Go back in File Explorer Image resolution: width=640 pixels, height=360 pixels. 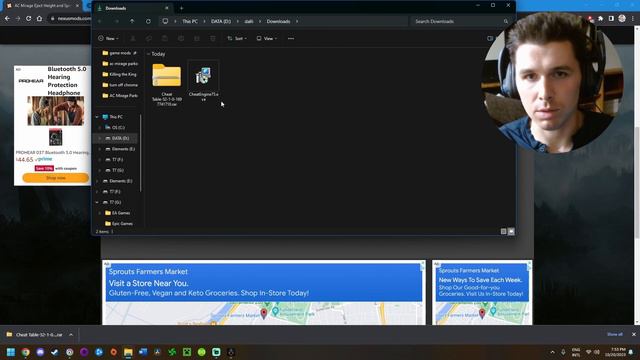[x=100, y=21]
